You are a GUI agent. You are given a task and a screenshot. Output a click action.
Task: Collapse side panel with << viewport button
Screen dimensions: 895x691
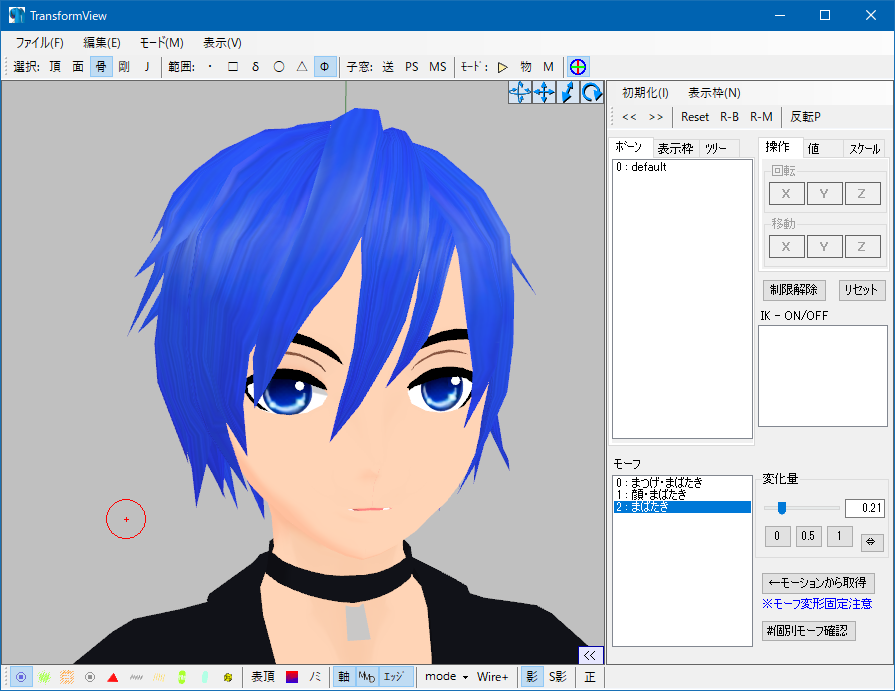pyautogui.click(x=590, y=655)
